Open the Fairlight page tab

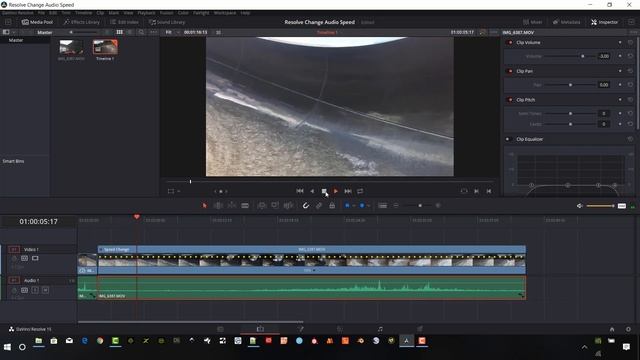(x=380, y=329)
